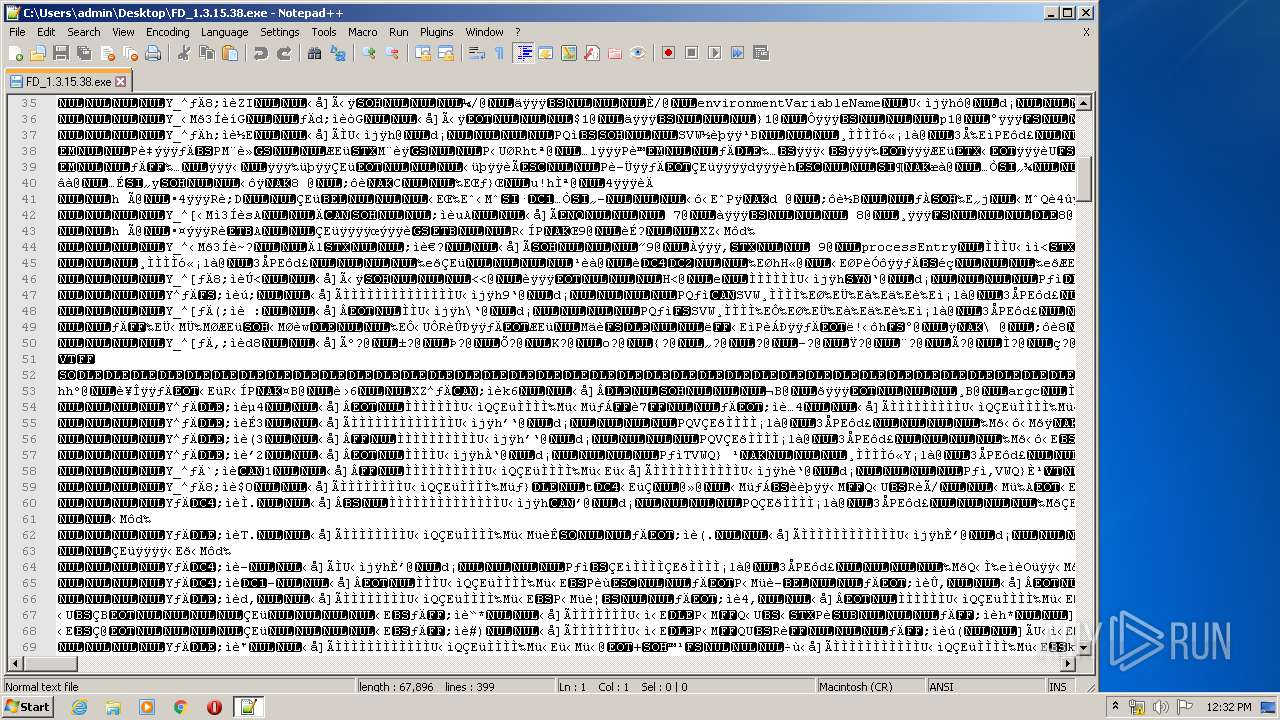The width and height of the screenshot is (1280, 720).
Task: Paste from clipboard toolbar icon
Action: [230, 53]
